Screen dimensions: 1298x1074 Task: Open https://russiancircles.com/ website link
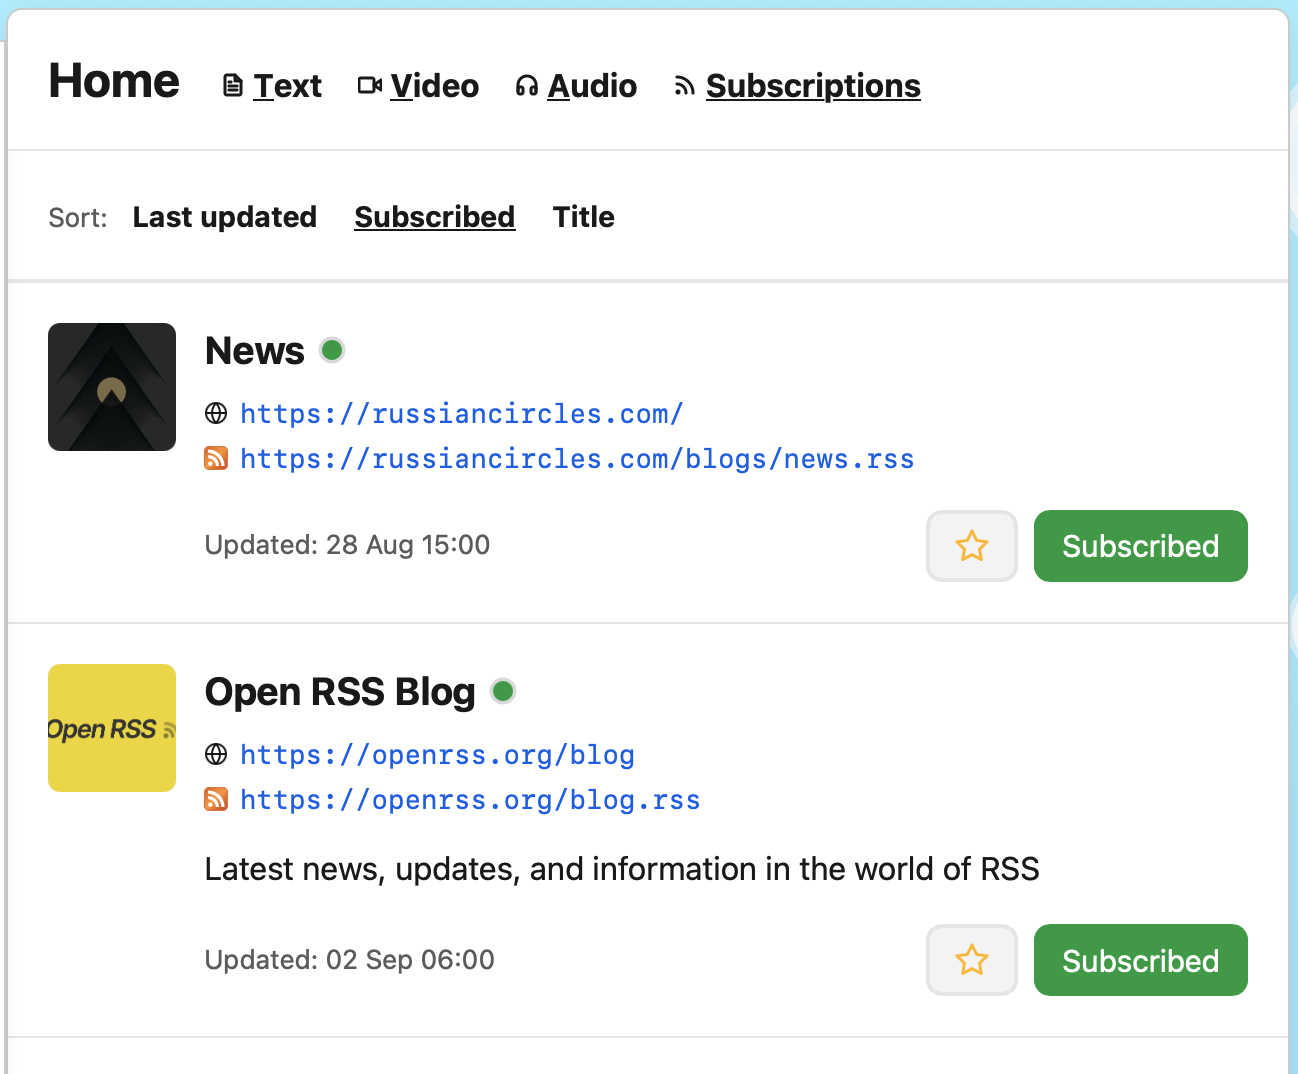click(462, 413)
